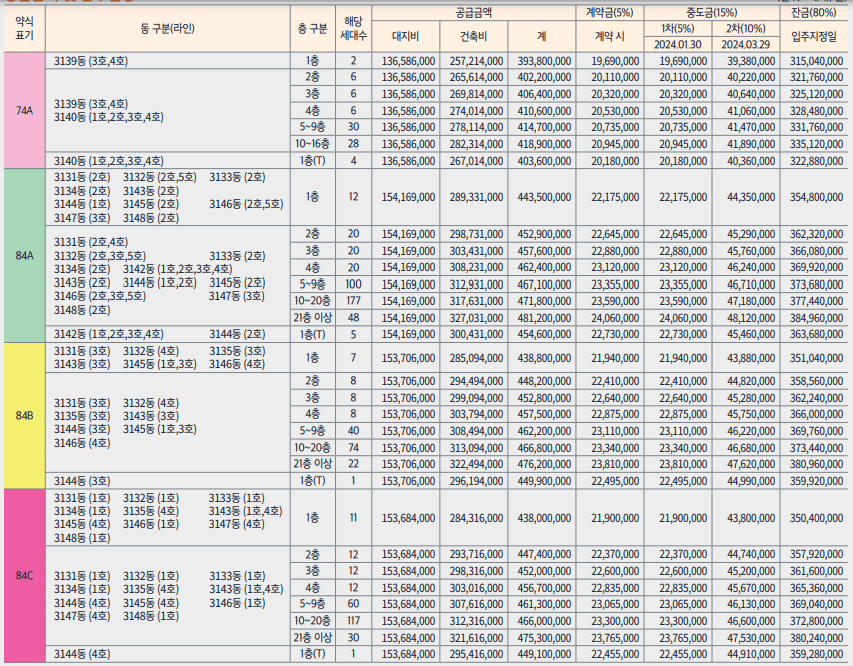This screenshot has width=853, height=666.
Task: Click the 해당 세대수 column header
Action: pyautogui.click(x=353, y=28)
